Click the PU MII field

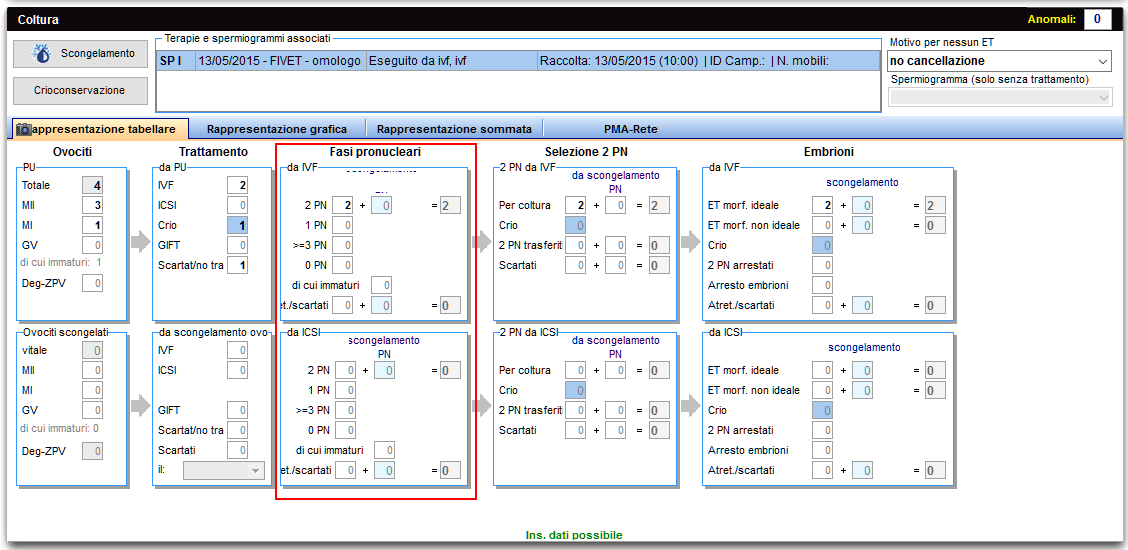pos(93,205)
